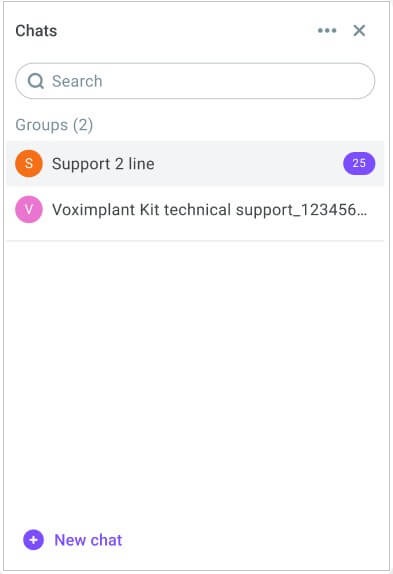
Task: Collapse the Groups (2) section header
Action: pos(54,125)
